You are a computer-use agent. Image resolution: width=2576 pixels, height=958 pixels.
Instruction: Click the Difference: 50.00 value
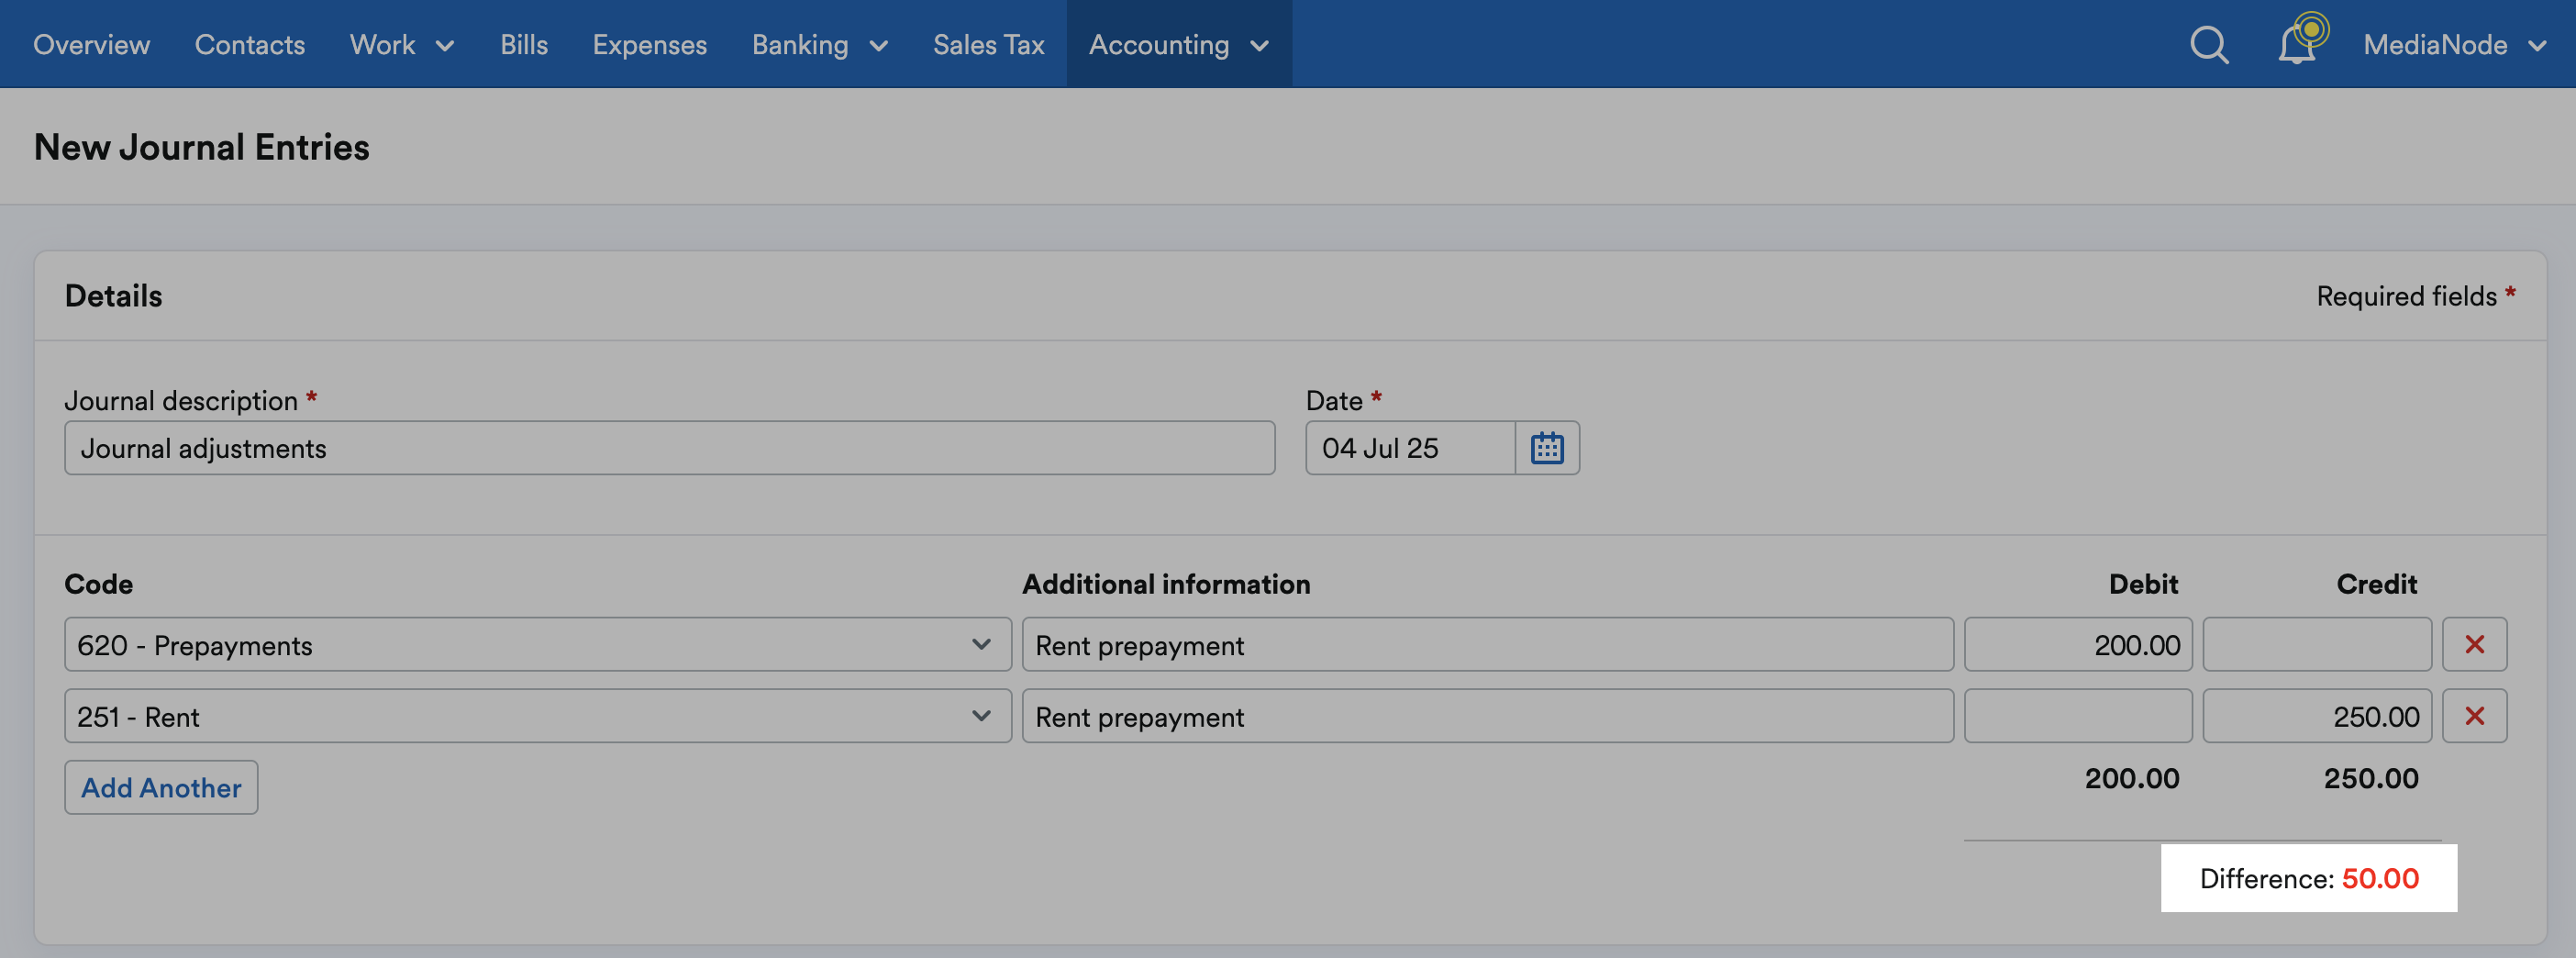2308,878
